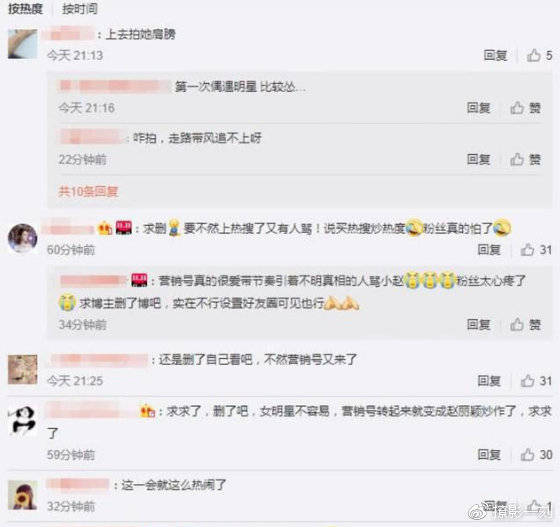Like the 还是删了自己看吧 comment

coord(536,381)
